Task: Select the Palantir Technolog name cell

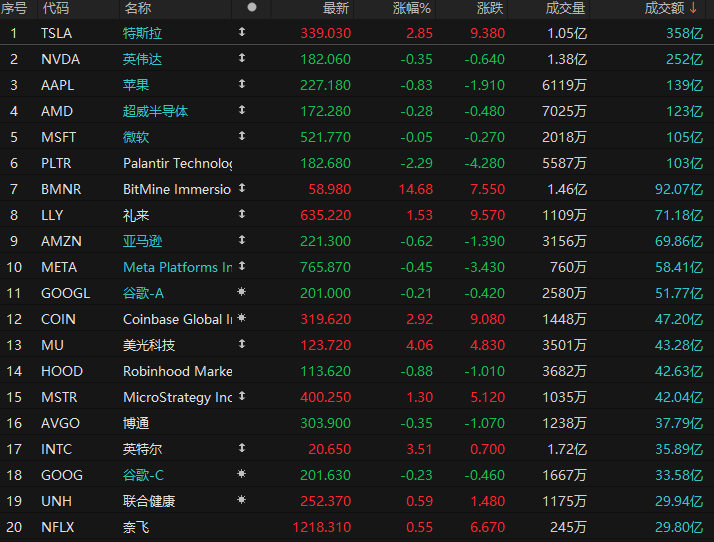Action: pos(178,163)
